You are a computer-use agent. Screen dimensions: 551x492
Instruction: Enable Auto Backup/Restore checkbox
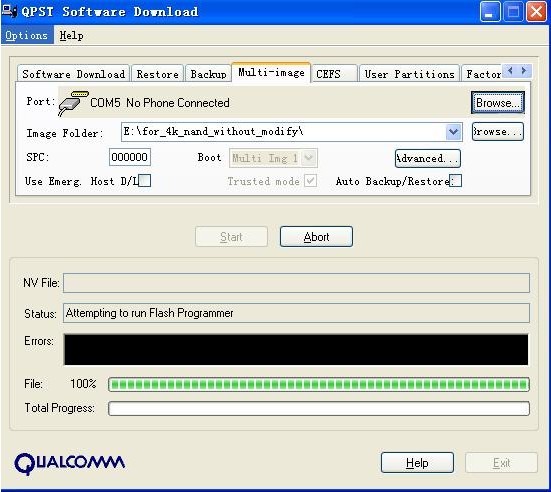point(455,181)
